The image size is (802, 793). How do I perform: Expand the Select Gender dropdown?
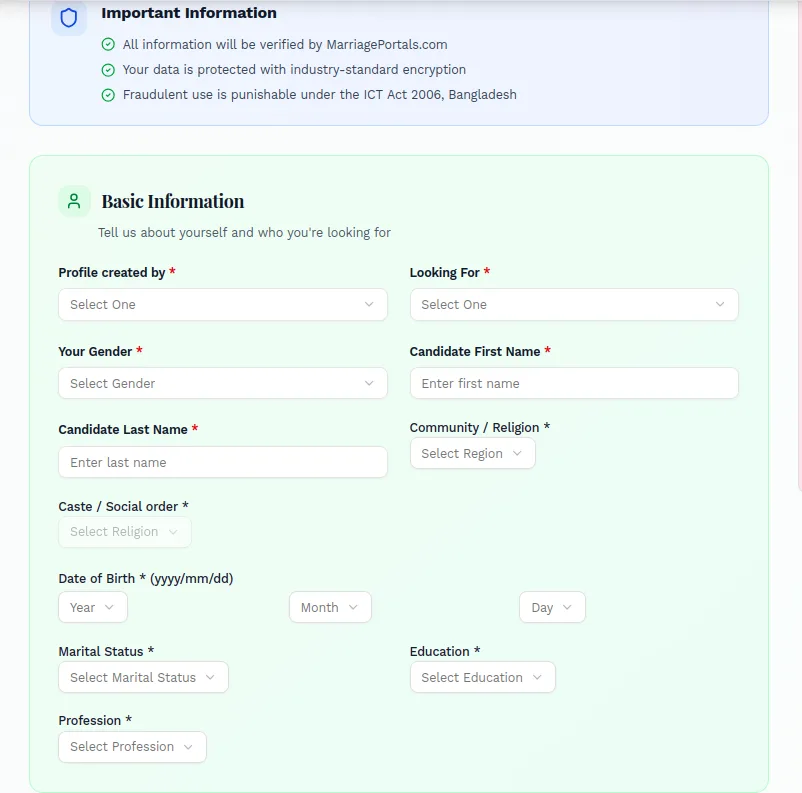point(223,383)
